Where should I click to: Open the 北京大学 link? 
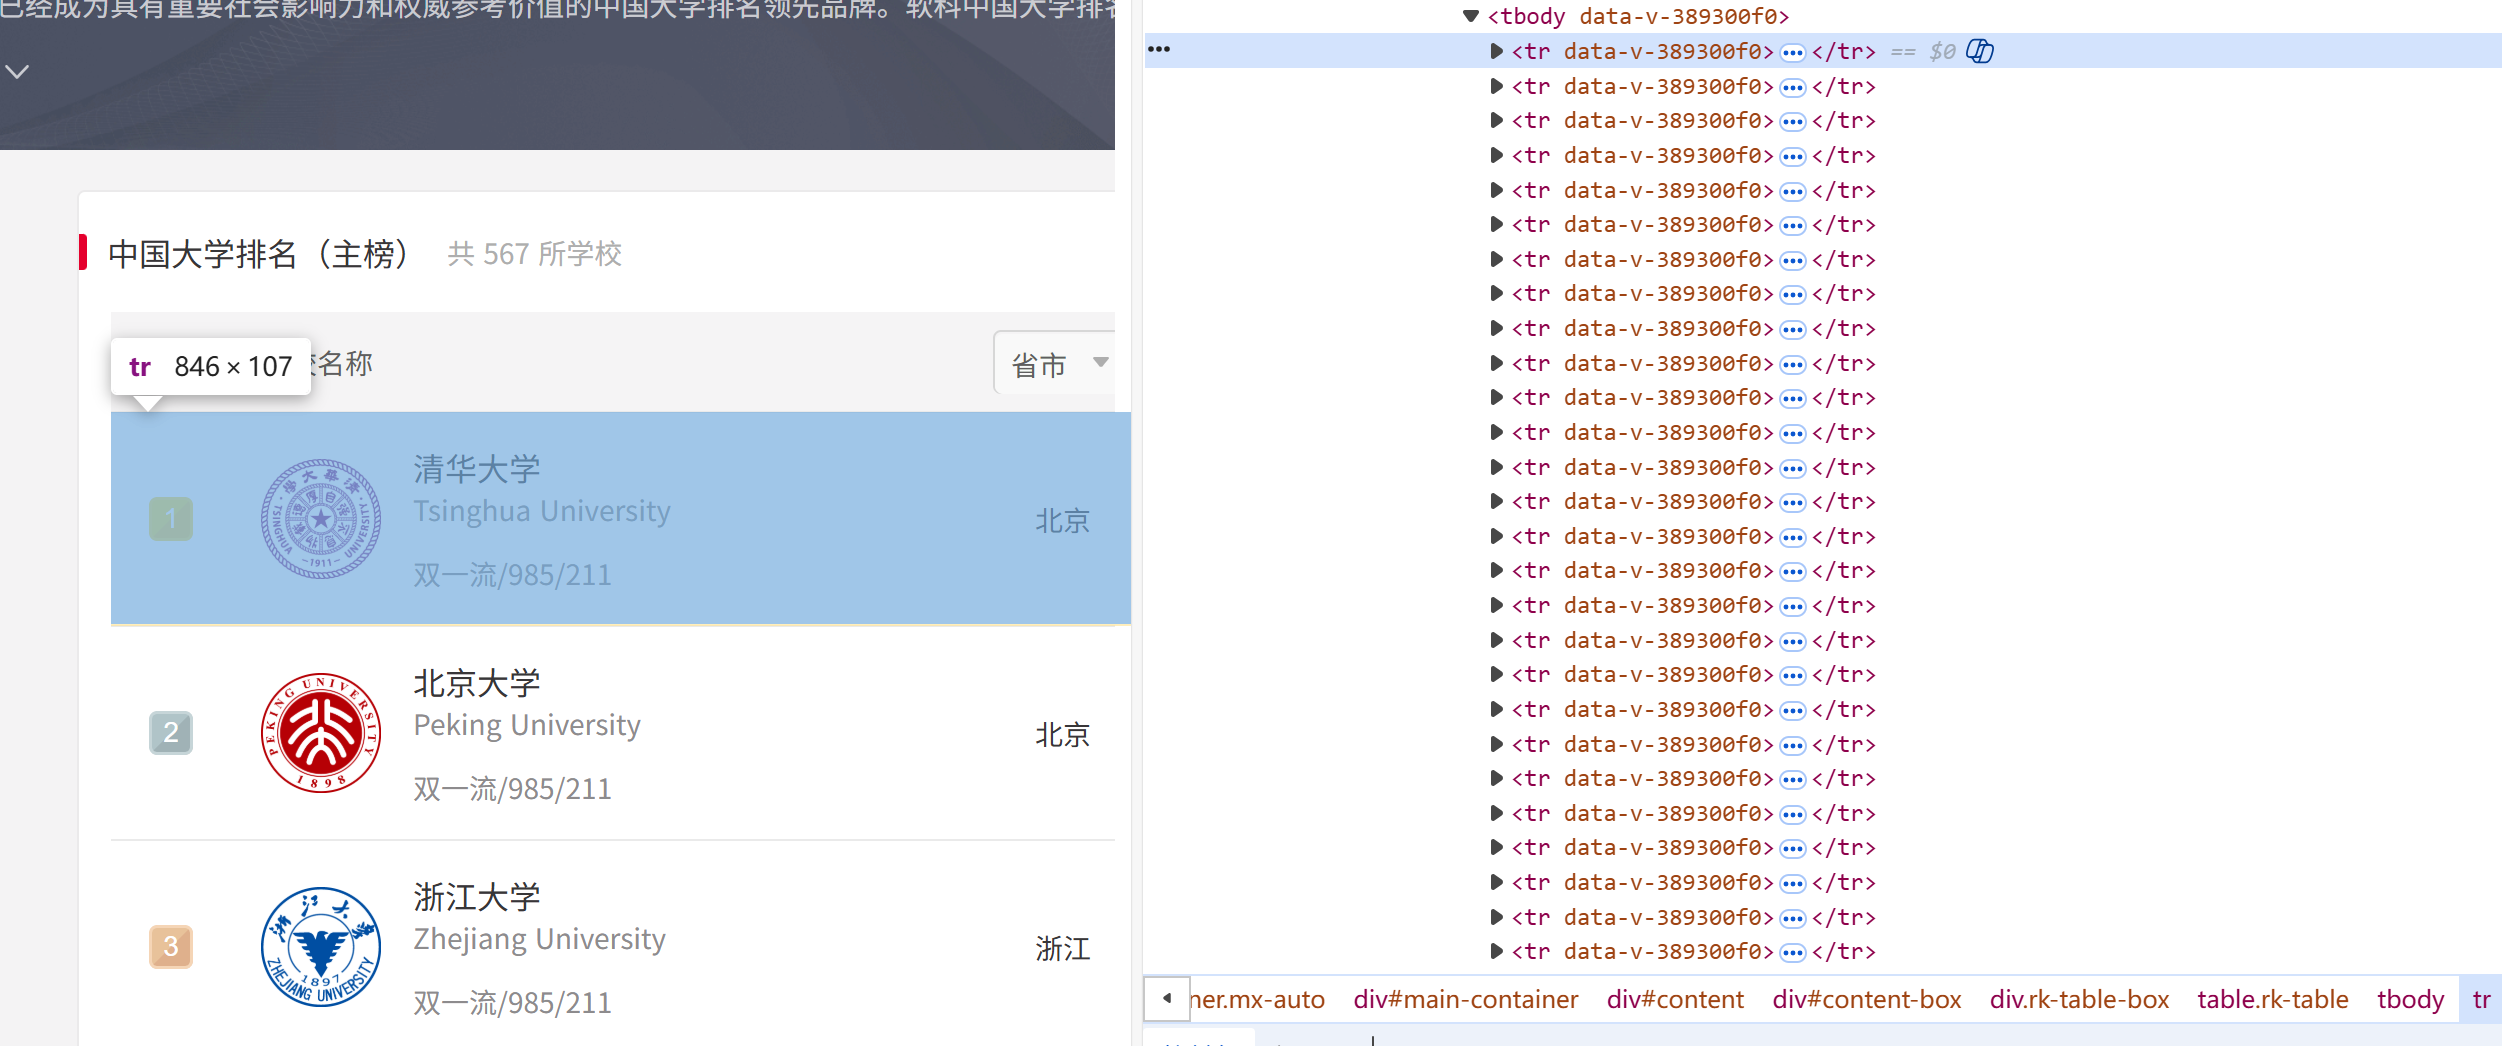point(477,683)
